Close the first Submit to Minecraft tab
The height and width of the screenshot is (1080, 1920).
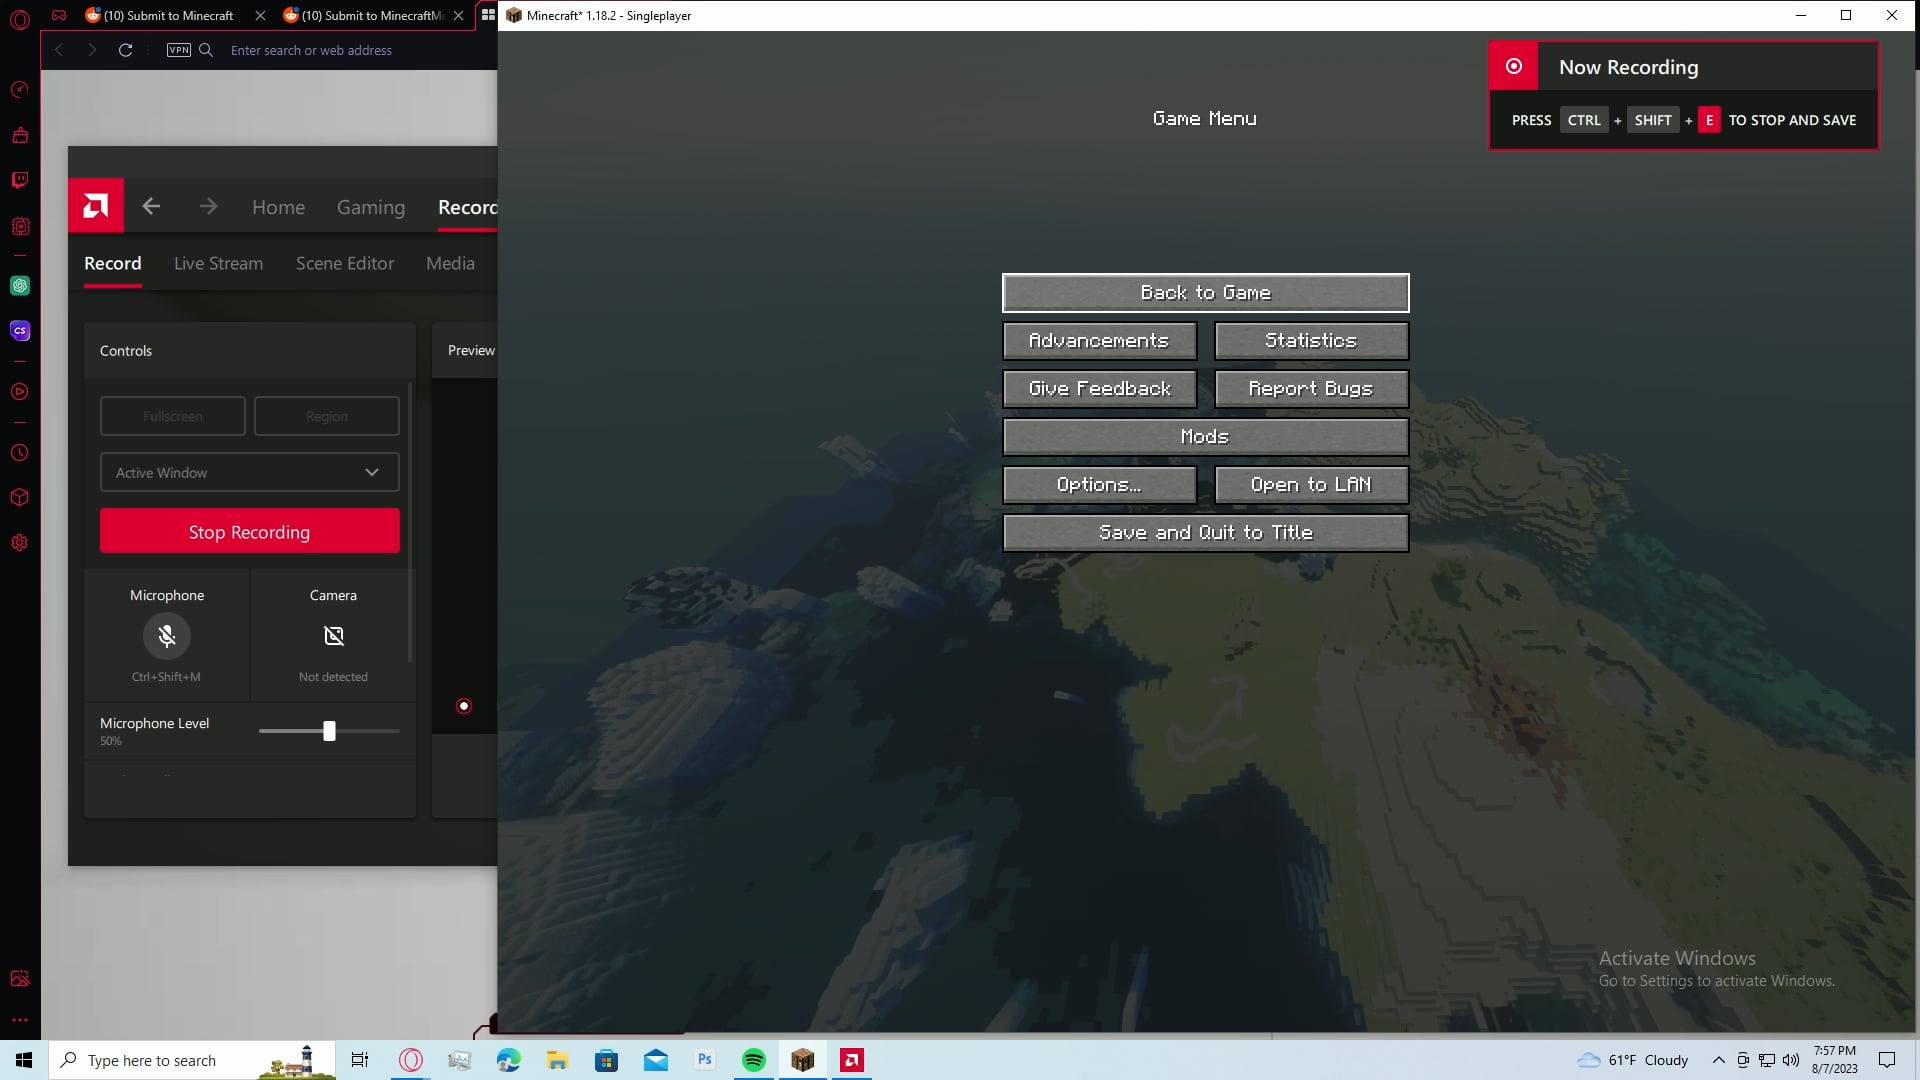coord(260,15)
